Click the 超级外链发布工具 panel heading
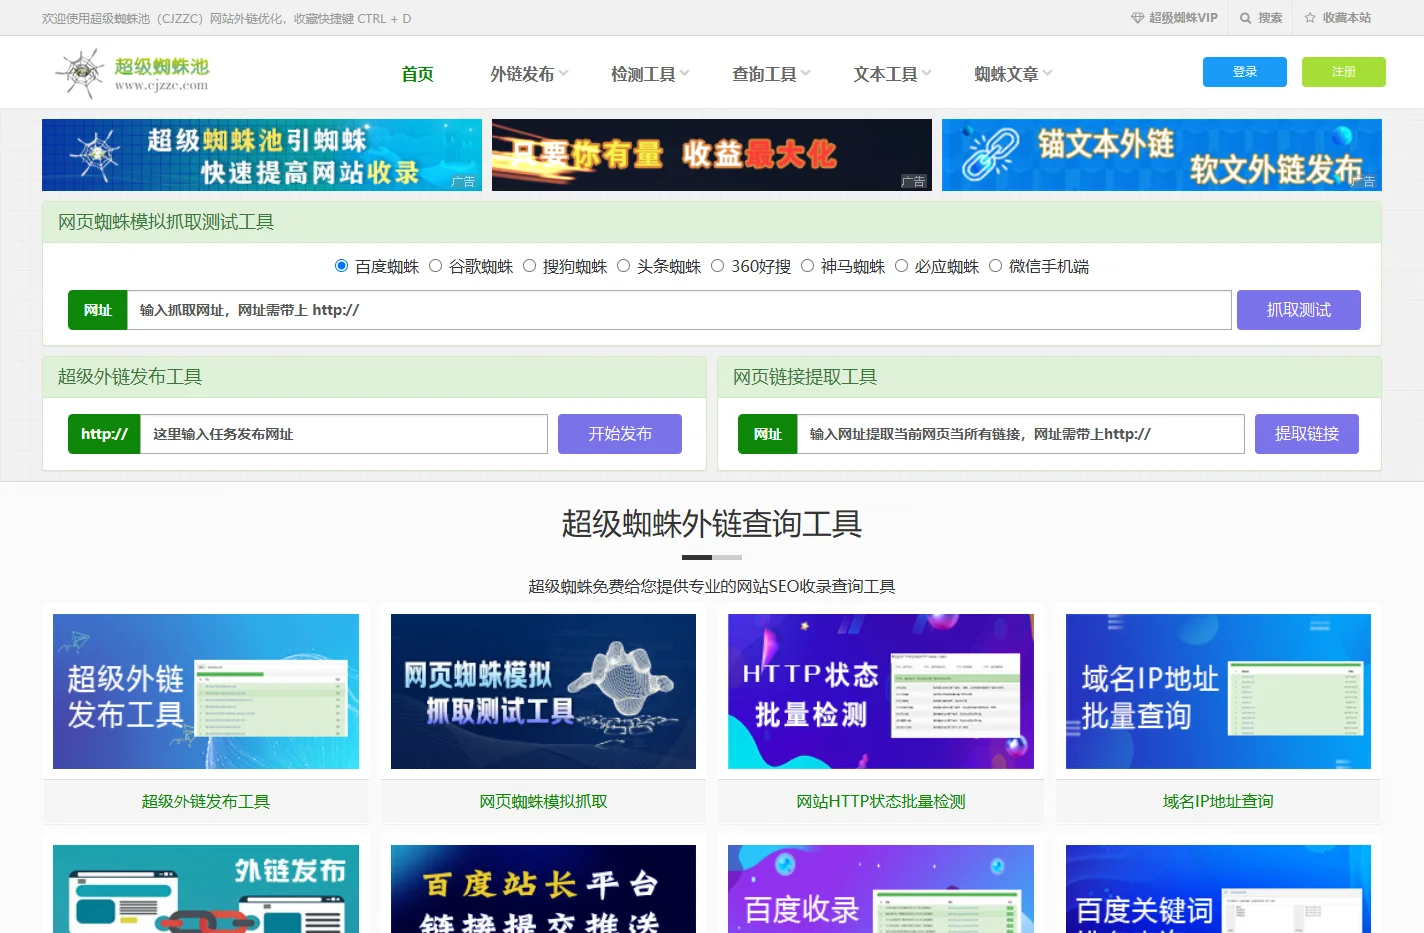This screenshot has width=1424, height=933. (x=130, y=377)
